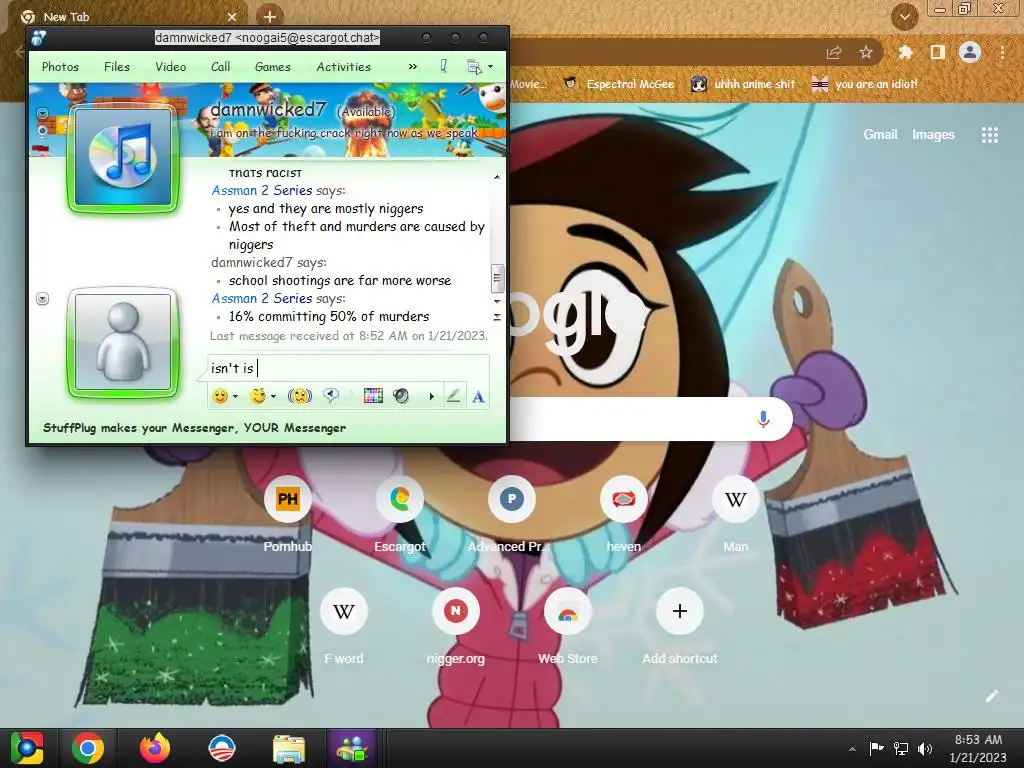Click the contact display picture options arrow
This screenshot has width=1024, height=768.
click(42, 114)
